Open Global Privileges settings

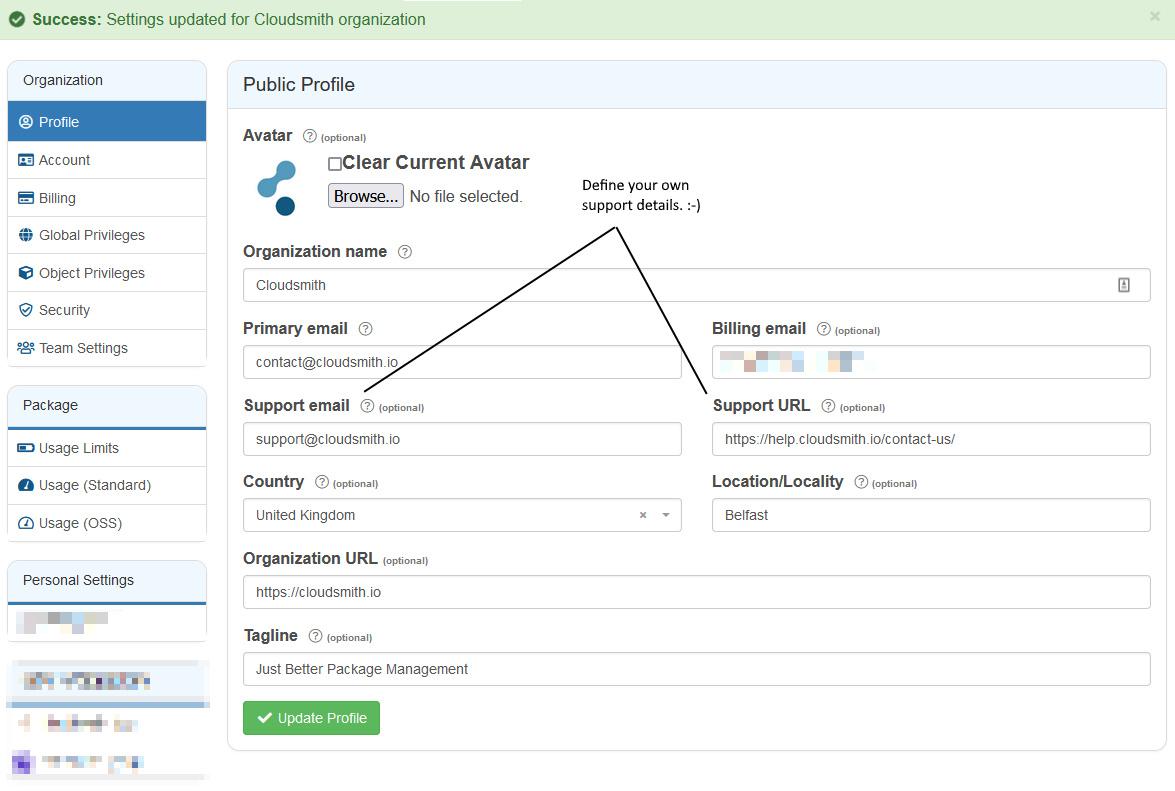(x=107, y=235)
